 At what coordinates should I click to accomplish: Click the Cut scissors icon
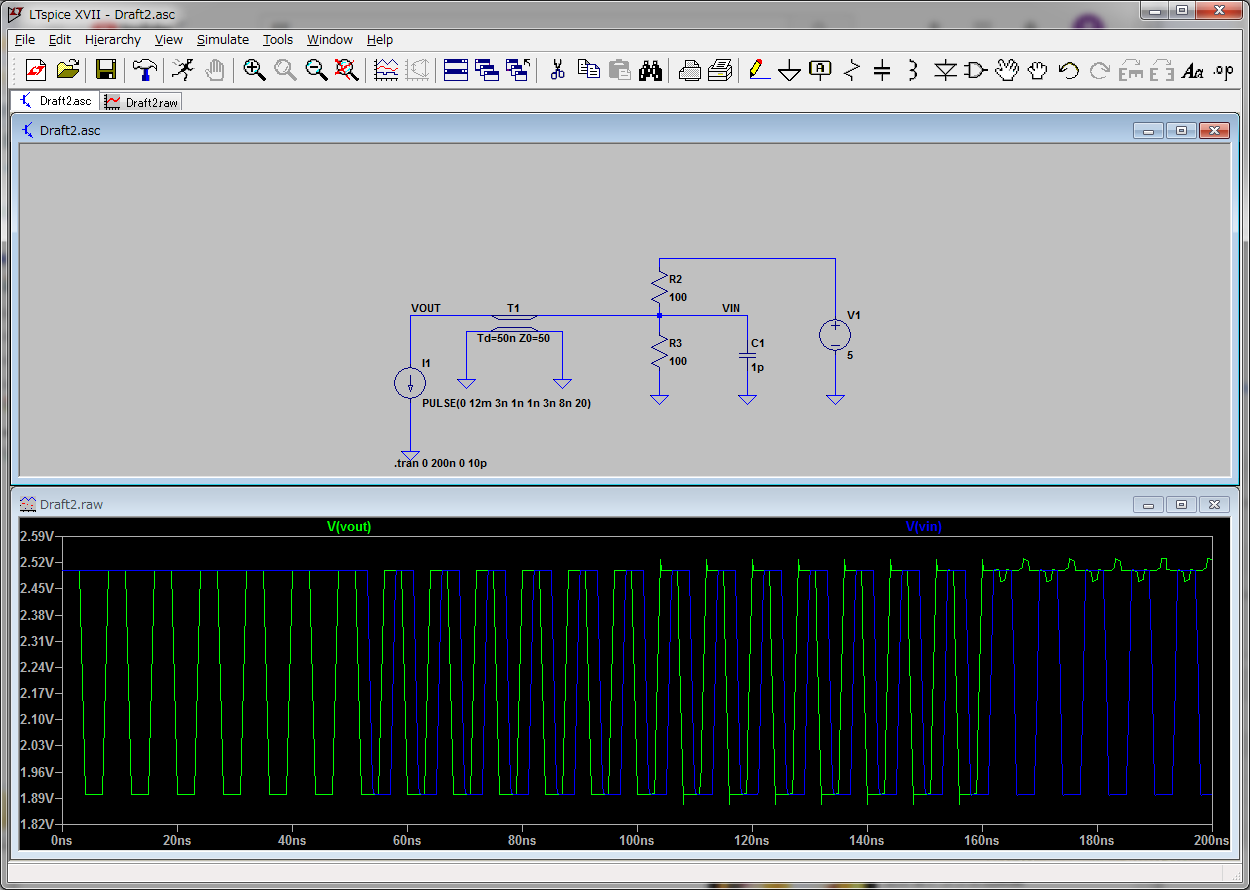[558, 70]
